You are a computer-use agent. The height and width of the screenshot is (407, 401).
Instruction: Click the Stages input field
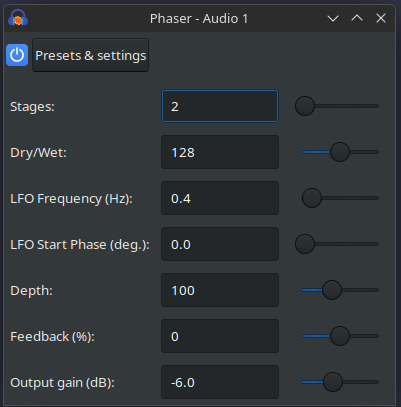220,106
